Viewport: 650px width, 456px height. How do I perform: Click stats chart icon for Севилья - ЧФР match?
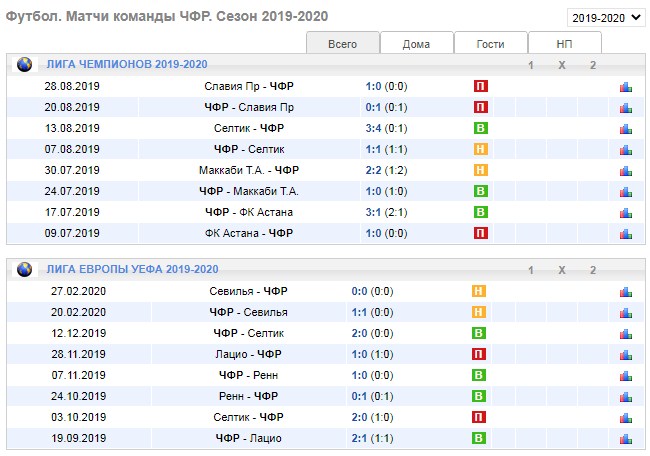coord(626,291)
